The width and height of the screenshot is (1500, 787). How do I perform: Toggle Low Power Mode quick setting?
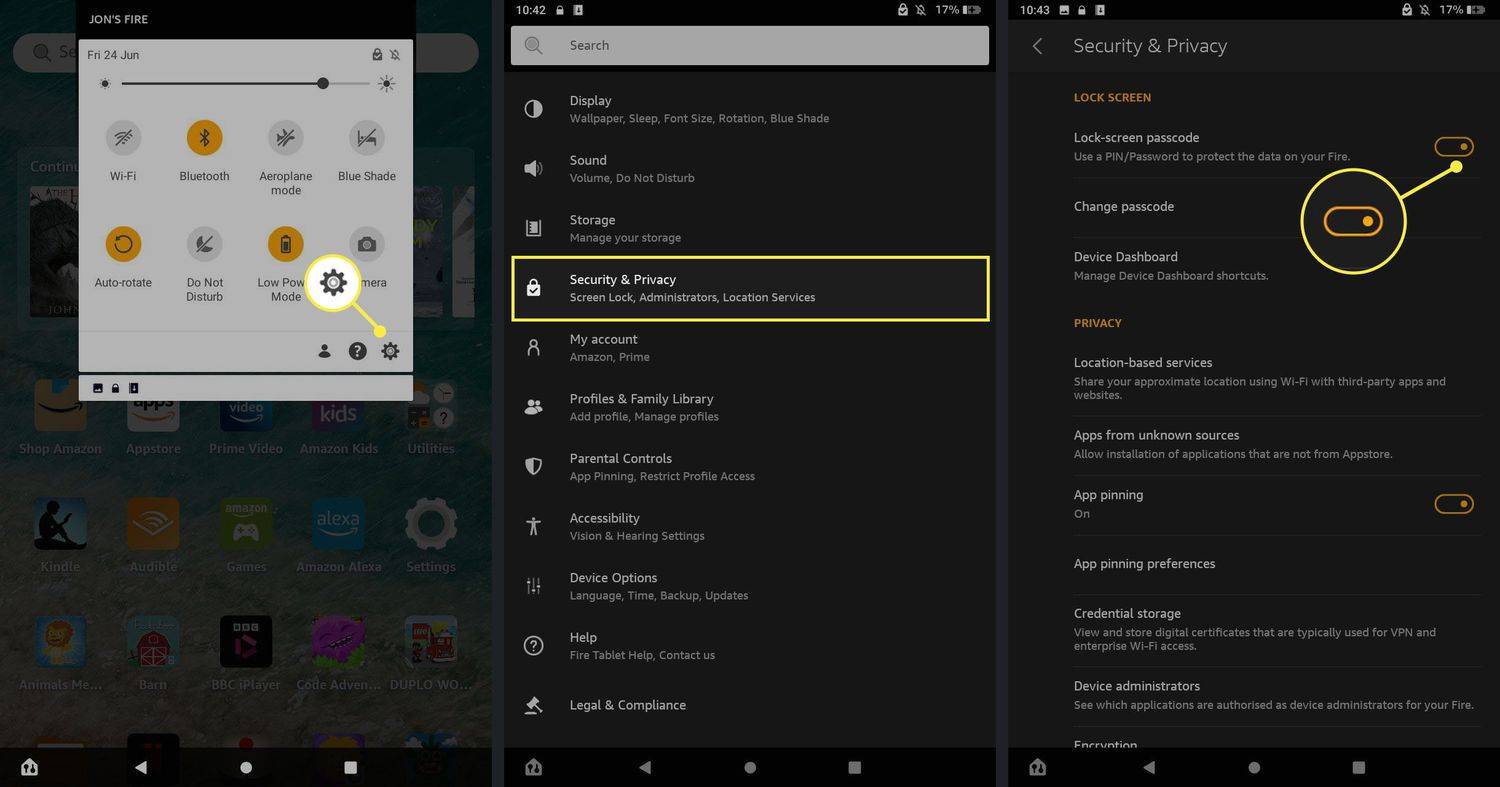[285, 243]
